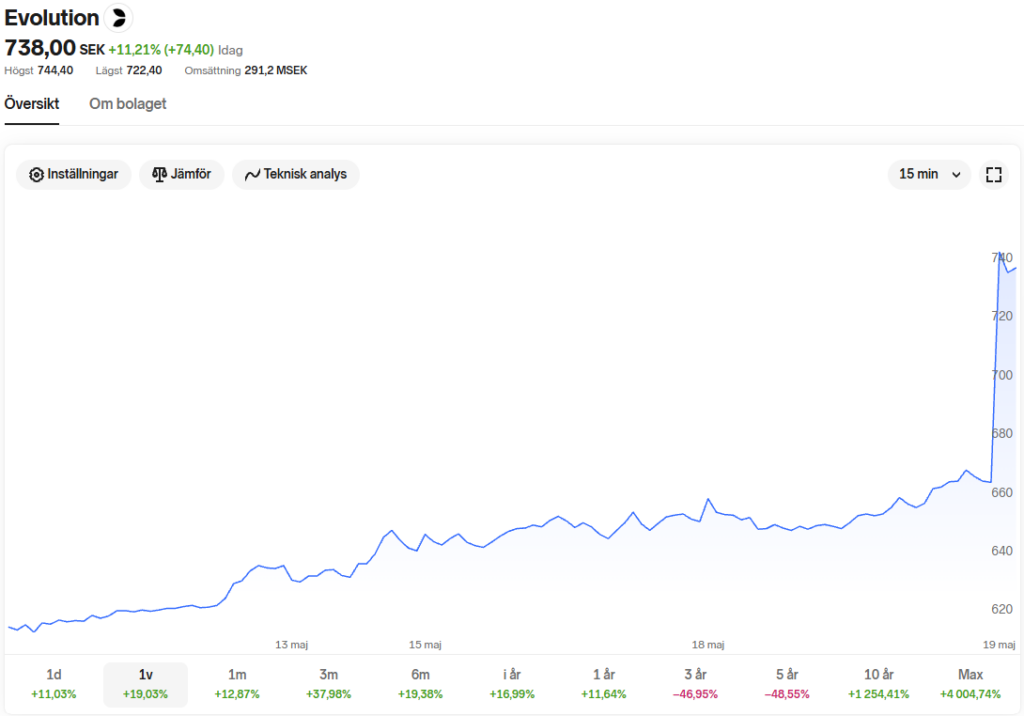Select the Max time range
Screen dimensions: 1024x716
pyautogui.click(x=970, y=684)
